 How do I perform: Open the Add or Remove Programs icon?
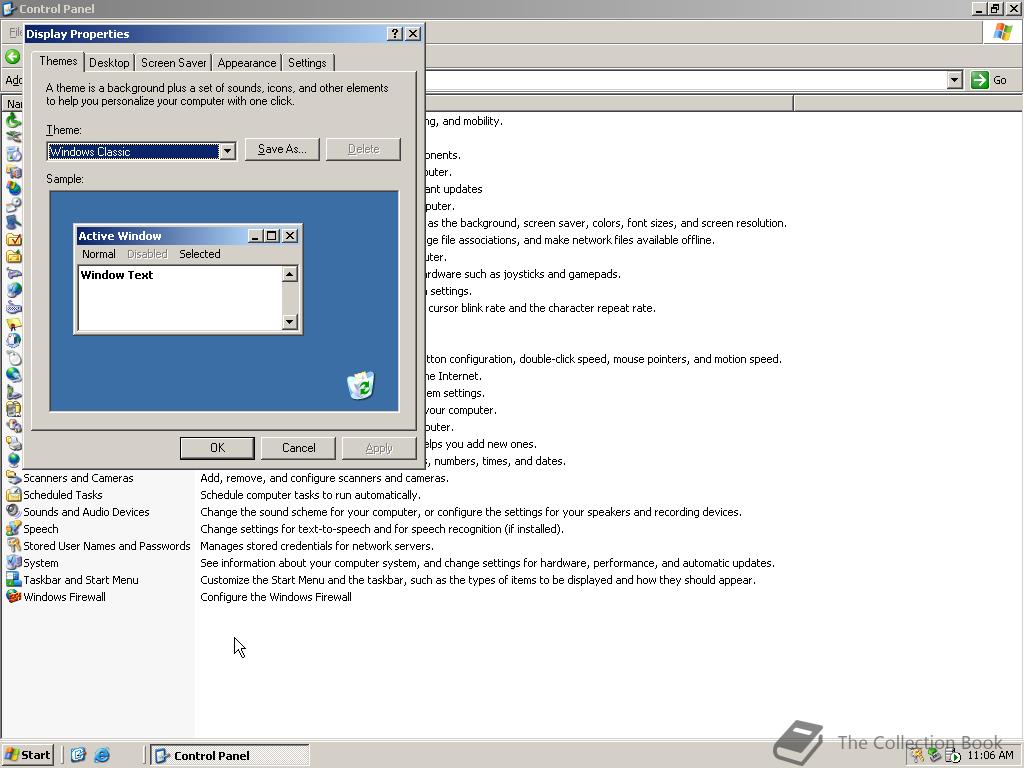tap(13, 155)
